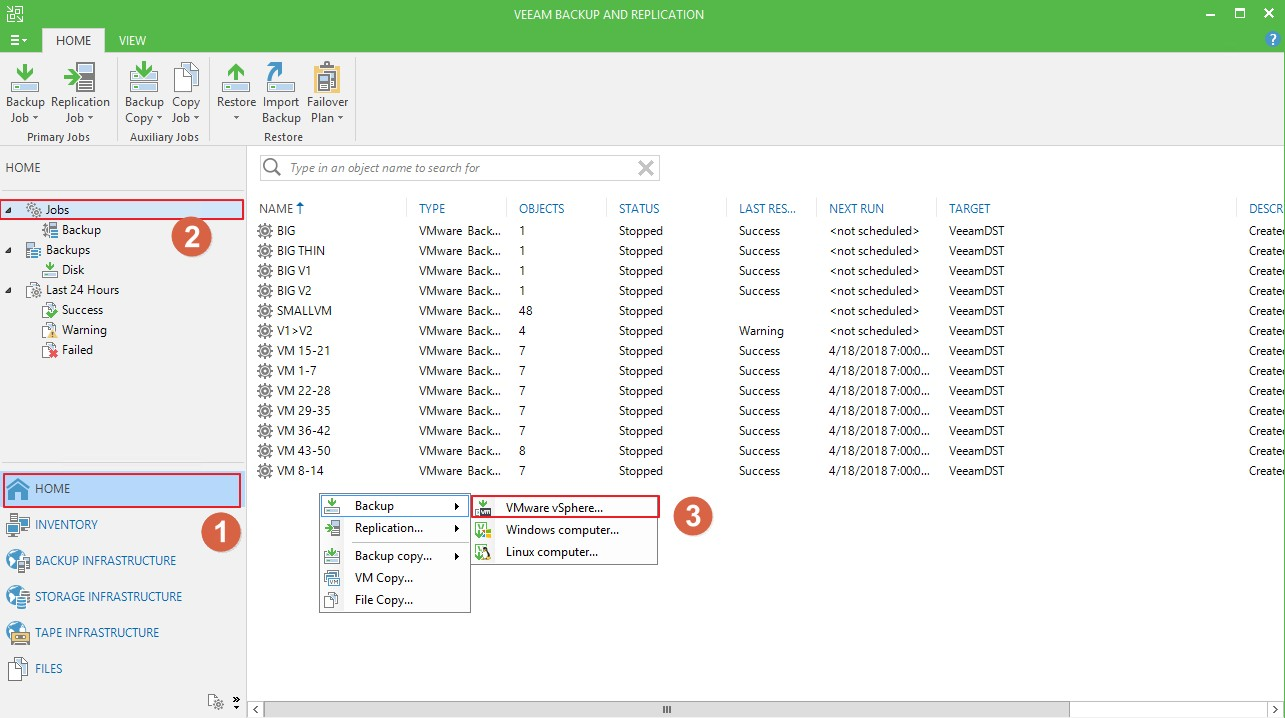
Task: Open Tape Infrastructure view
Action: pyautogui.click(x=97, y=633)
